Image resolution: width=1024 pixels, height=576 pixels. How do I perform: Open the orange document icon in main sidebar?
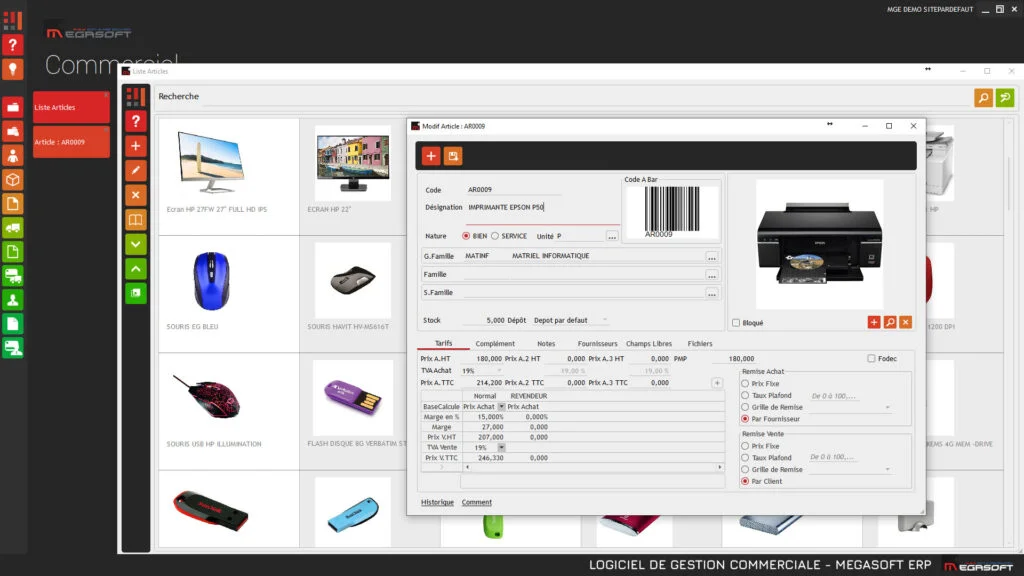[12, 204]
